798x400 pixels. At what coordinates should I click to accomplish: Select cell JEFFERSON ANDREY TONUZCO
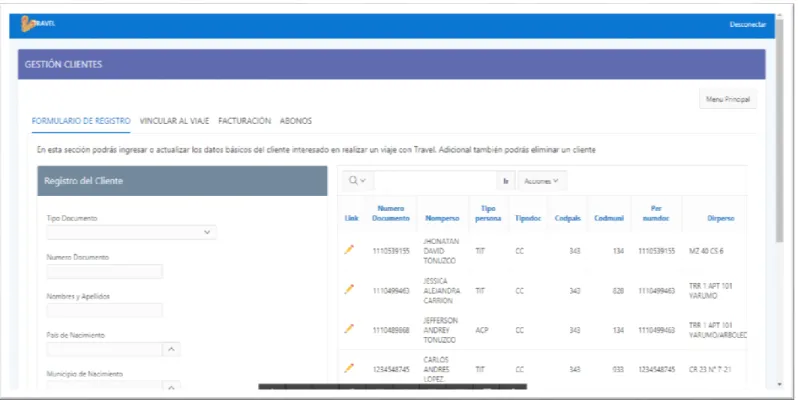click(x=440, y=330)
